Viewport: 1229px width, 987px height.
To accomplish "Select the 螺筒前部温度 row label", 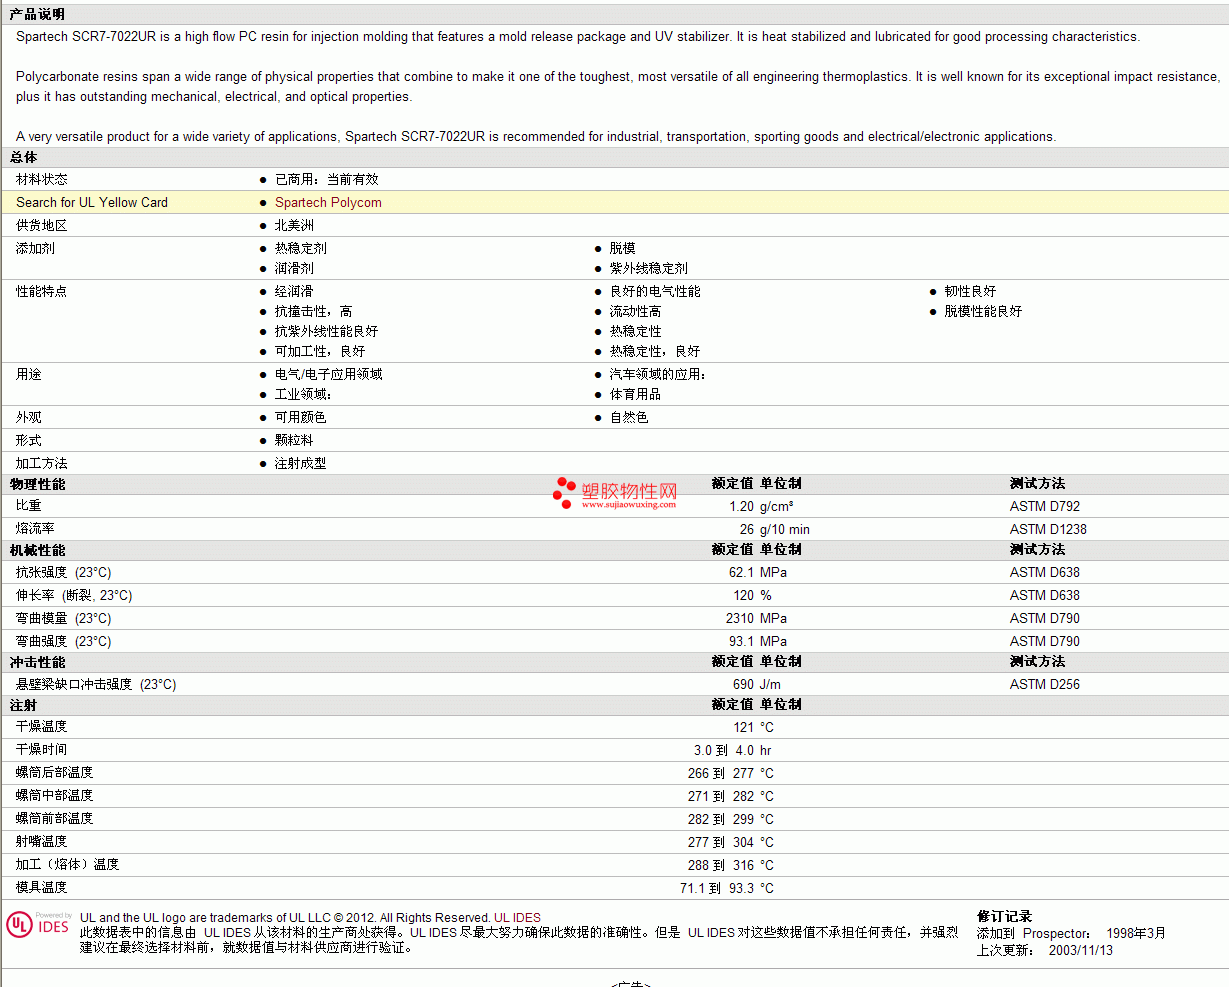I will click(x=55, y=818).
